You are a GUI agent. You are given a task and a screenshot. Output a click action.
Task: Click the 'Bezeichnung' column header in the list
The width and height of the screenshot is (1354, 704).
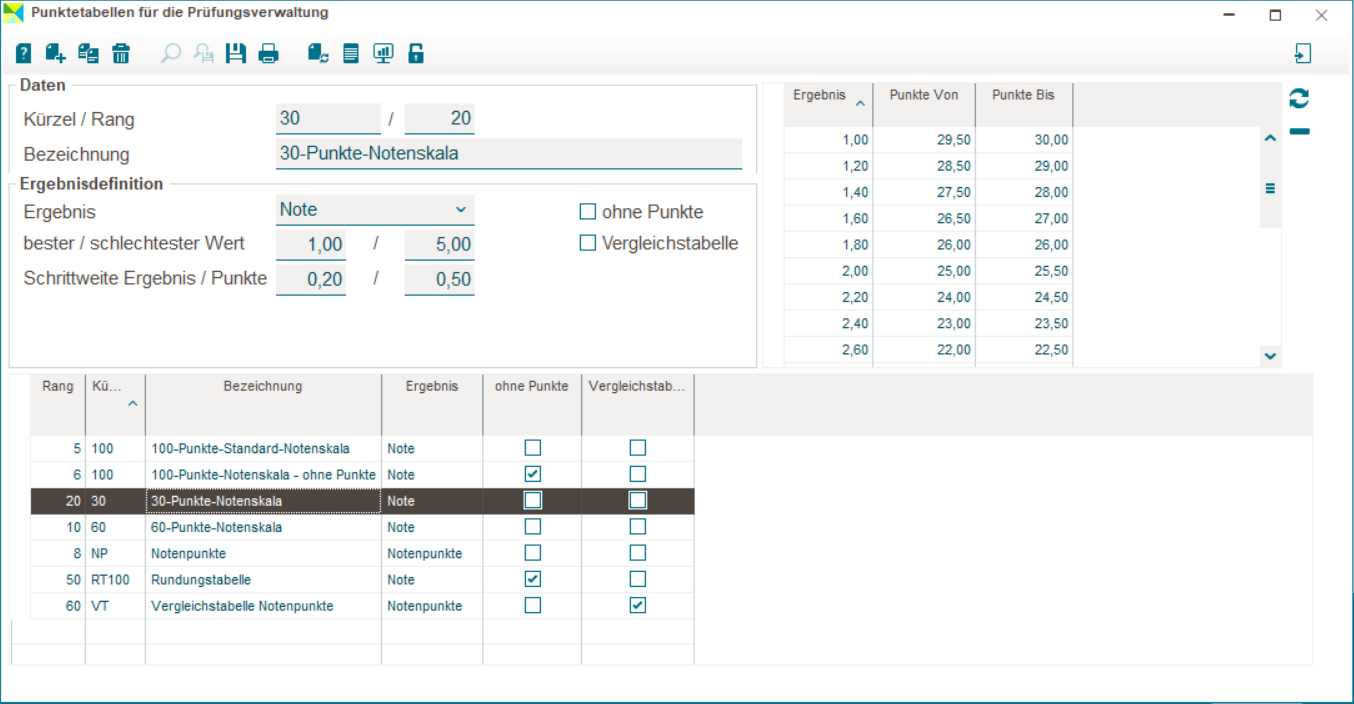263,386
